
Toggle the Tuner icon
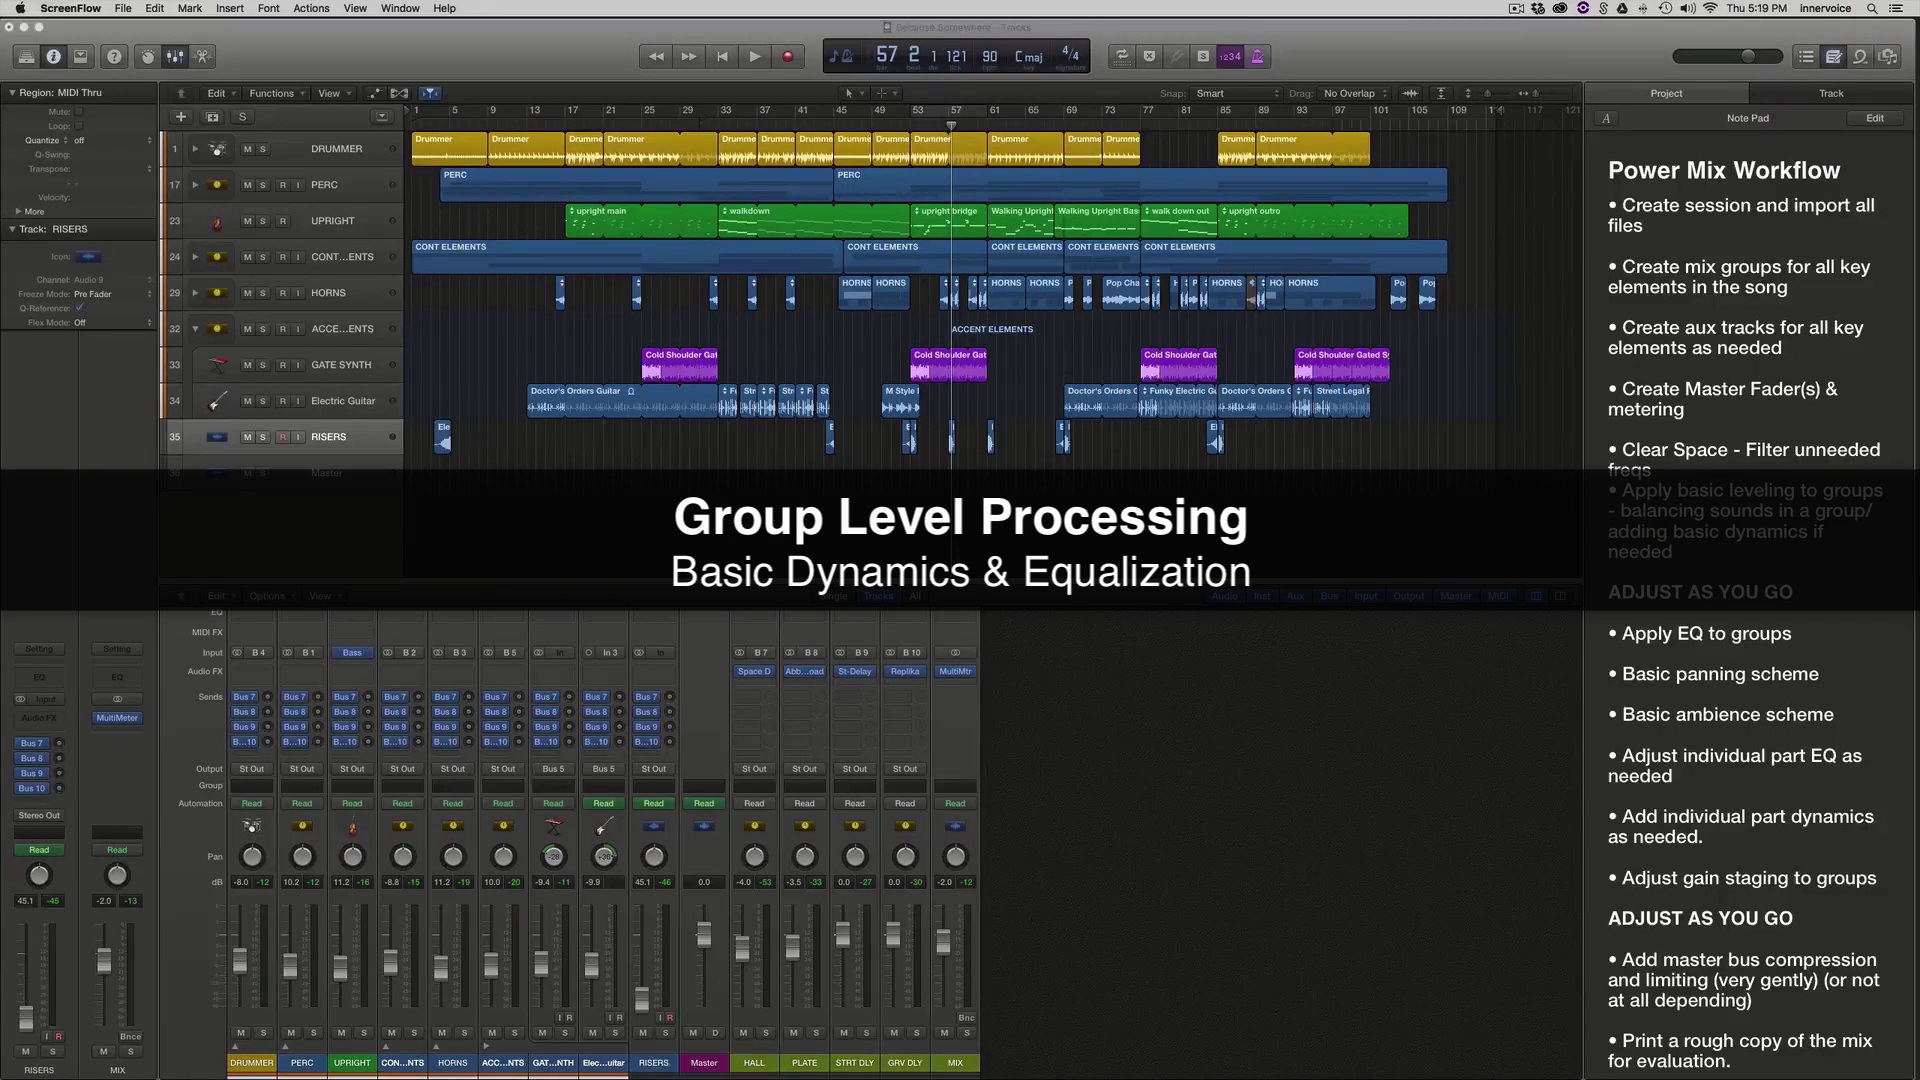click(x=1176, y=57)
